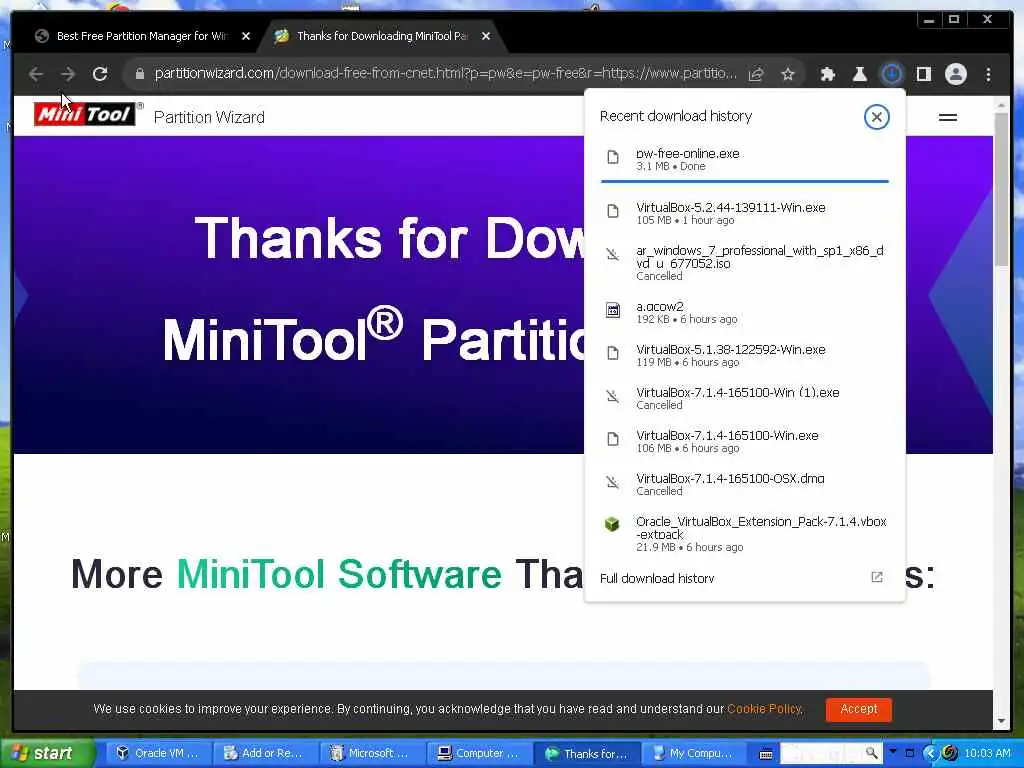Open the VirtualBox-5.2.44-139111-Win.exe download entry
This screenshot has width=1024, height=768.
coord(744,213)
